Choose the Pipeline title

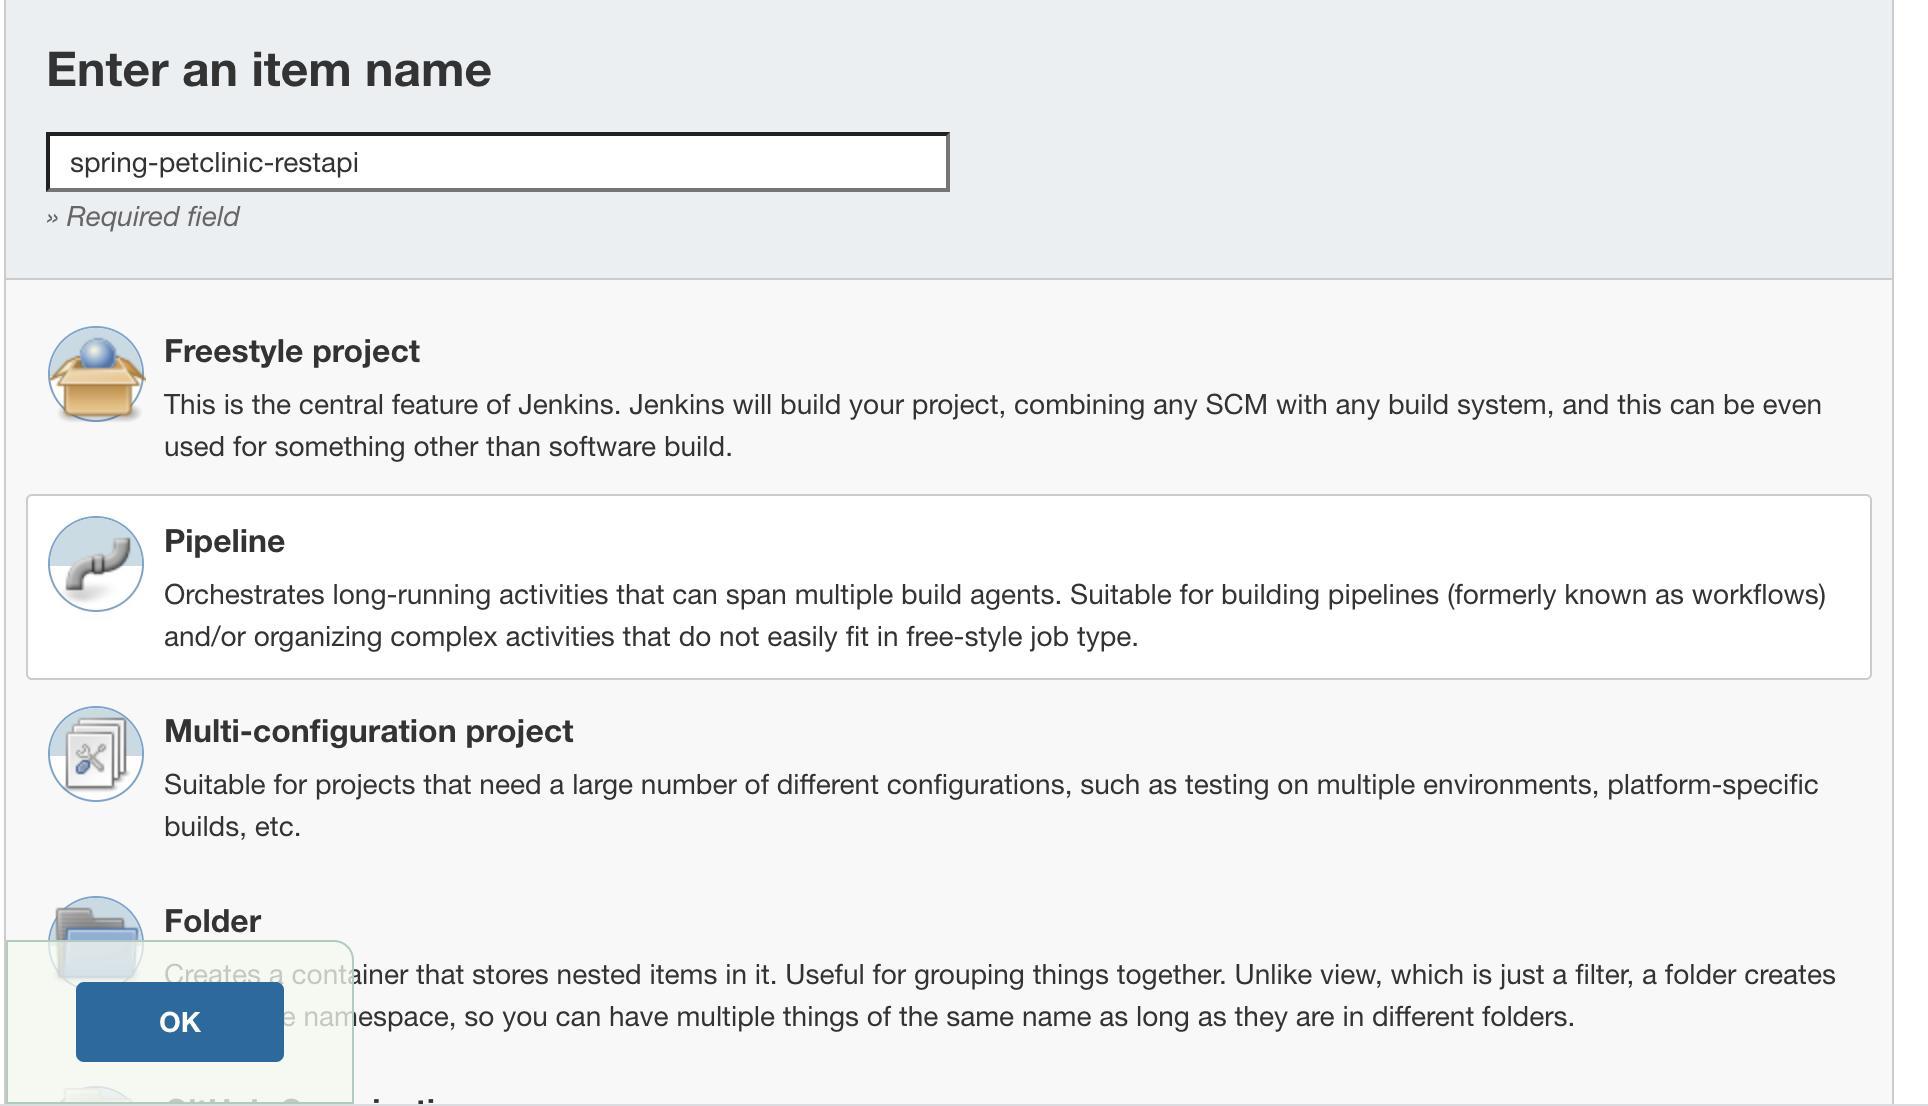click(x=224, y=542)
